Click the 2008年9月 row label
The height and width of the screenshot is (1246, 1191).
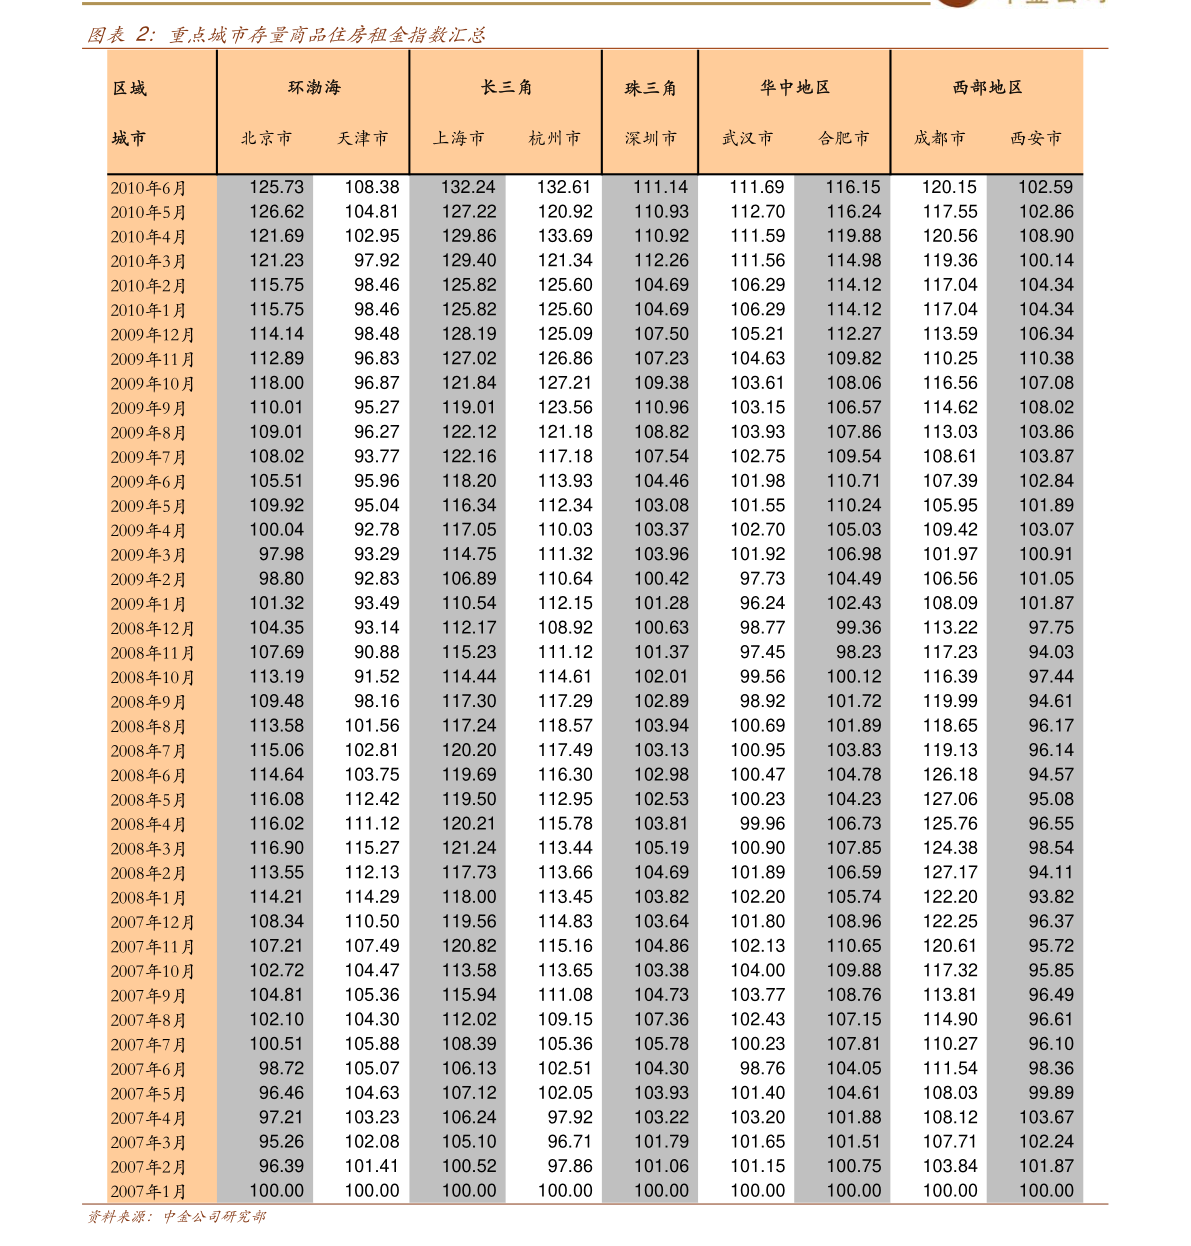[148, 702]
